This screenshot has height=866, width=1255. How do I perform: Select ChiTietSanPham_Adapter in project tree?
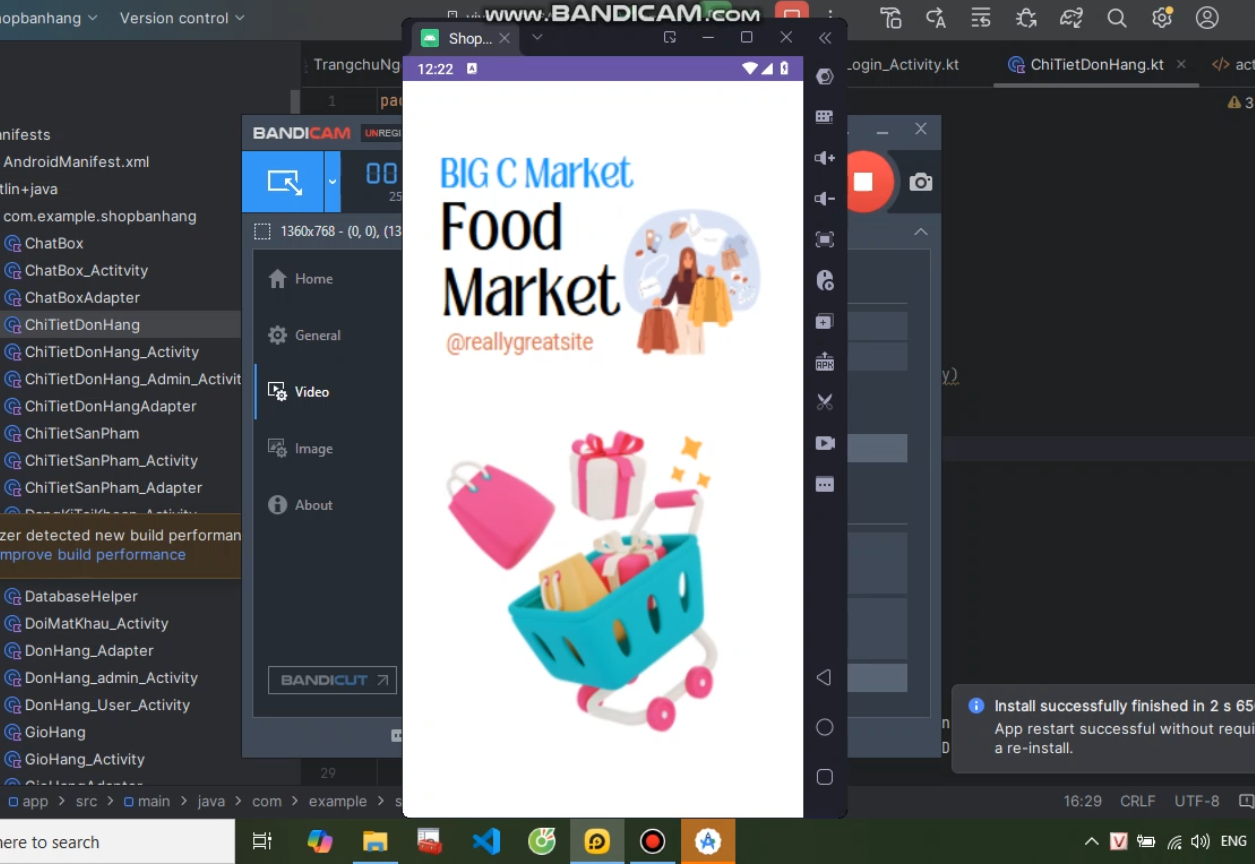(113, 488)
